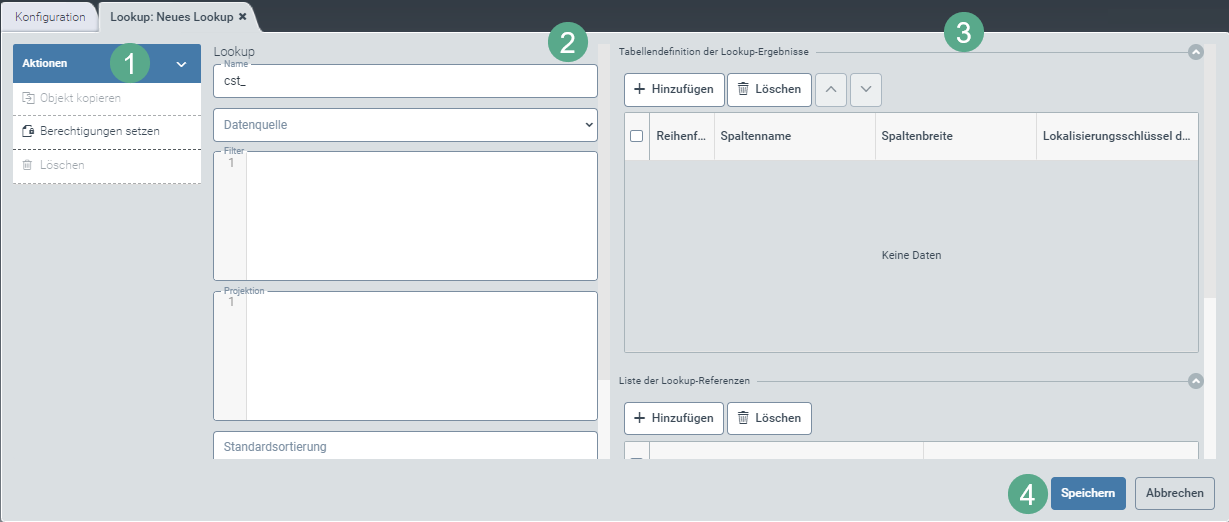Cancel with the Abbrechen button
The image size is (1229, 522).
[1175, 493]
